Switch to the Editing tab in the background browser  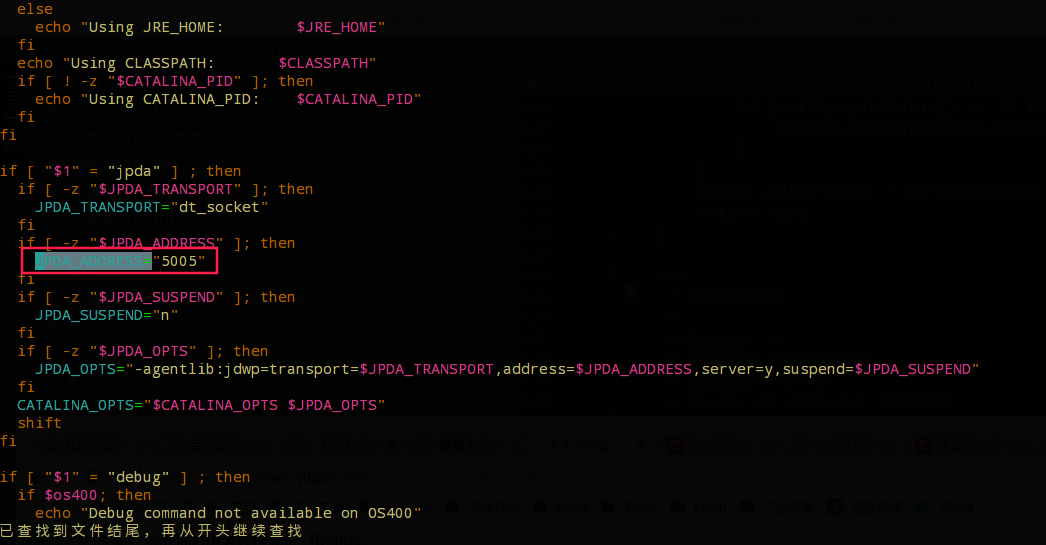point(586,445)
